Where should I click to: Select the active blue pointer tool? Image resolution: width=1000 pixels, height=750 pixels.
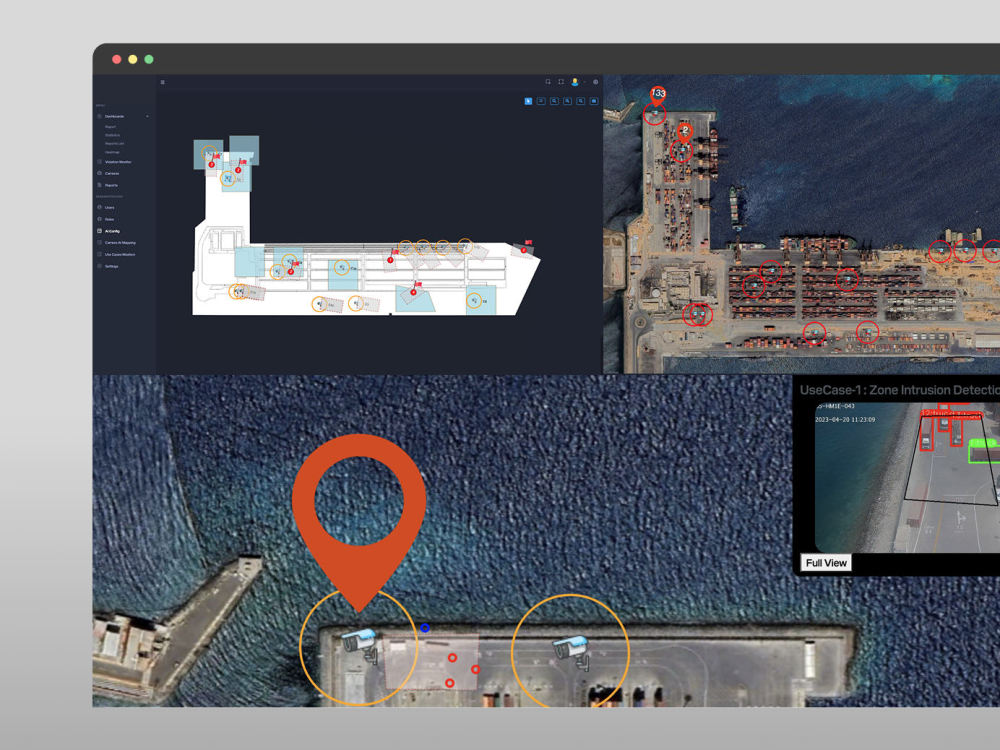point(528,101)
